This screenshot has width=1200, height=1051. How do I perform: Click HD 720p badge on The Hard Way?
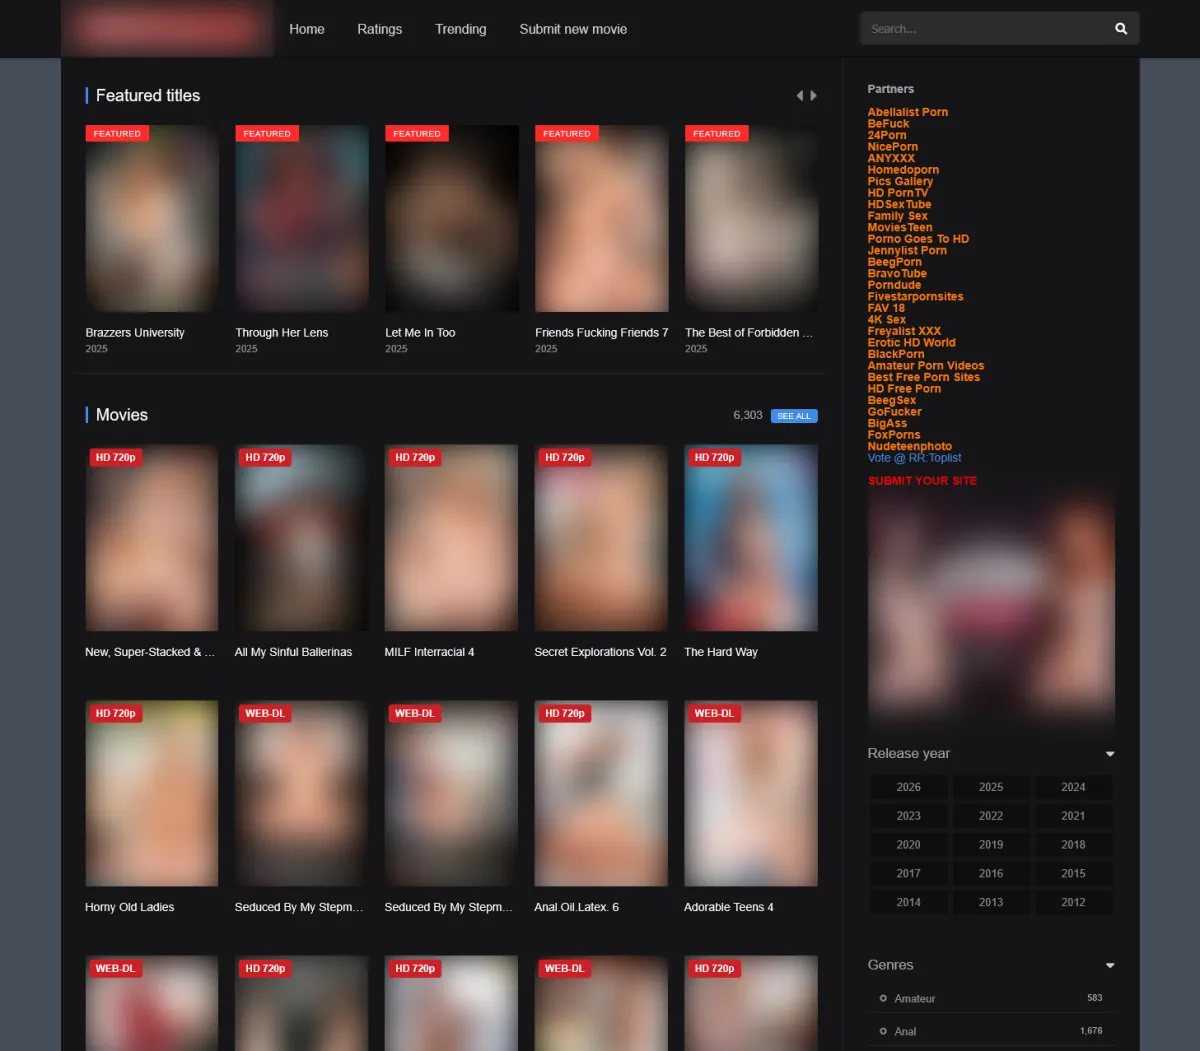pyautogui.click(x=715, y=457)
